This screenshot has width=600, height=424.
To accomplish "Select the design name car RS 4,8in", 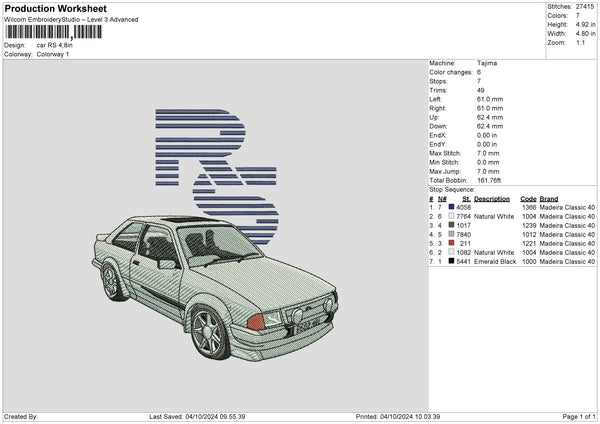I will tap(55, 45).
